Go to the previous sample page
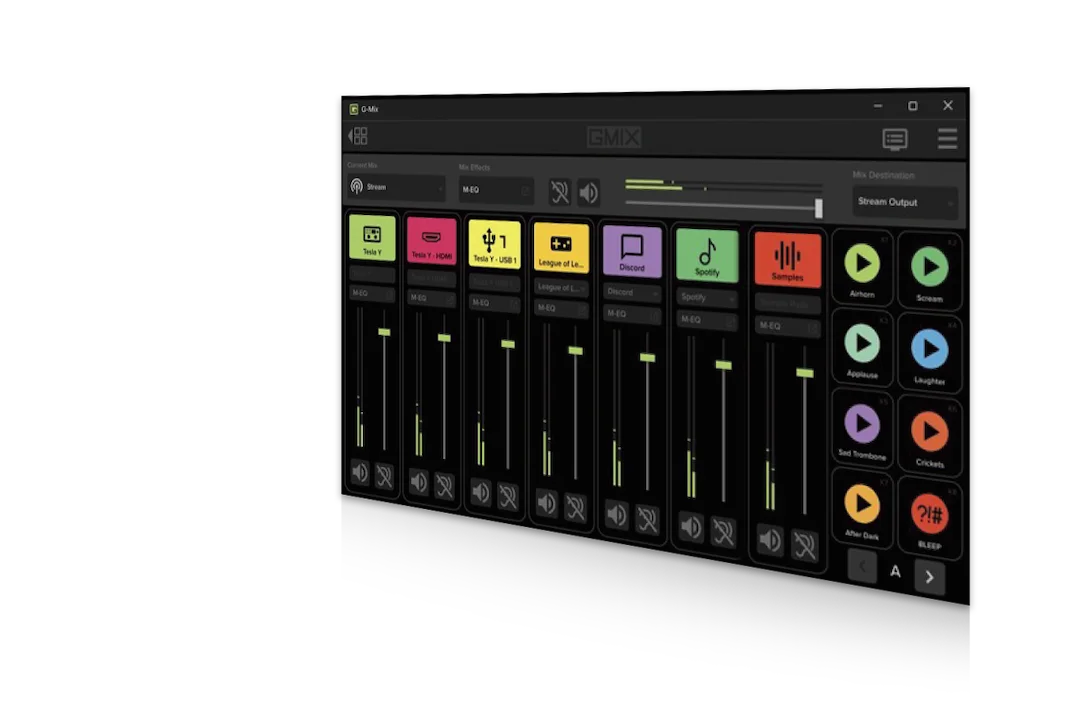 862,567
